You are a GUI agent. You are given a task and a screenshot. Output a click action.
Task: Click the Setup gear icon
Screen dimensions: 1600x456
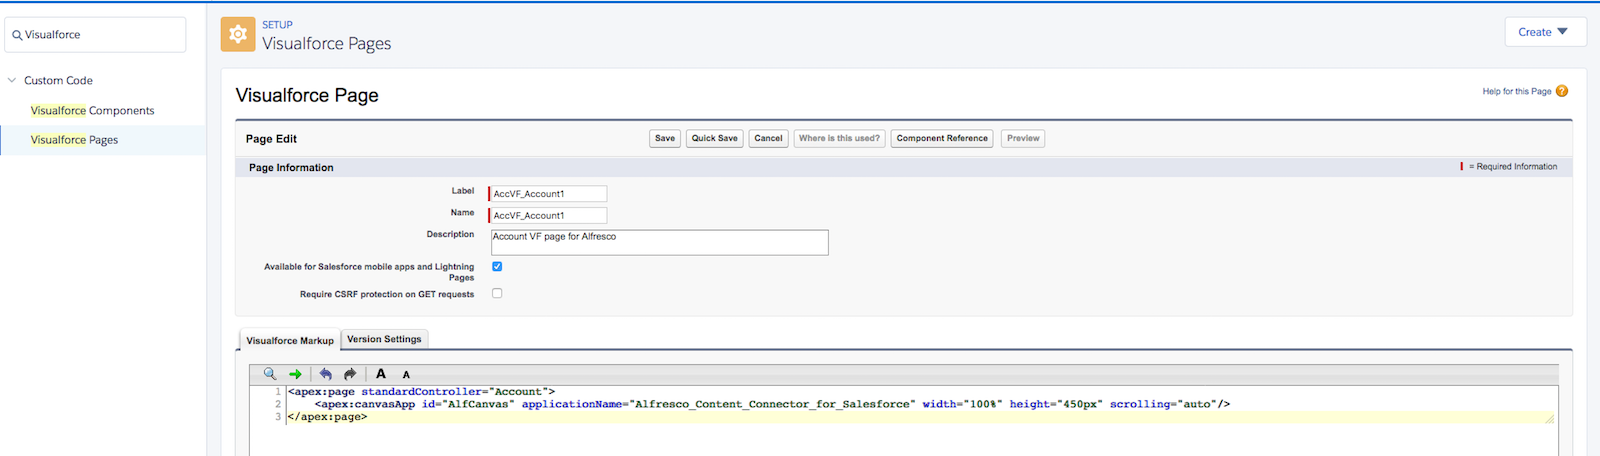click(238, 34)
